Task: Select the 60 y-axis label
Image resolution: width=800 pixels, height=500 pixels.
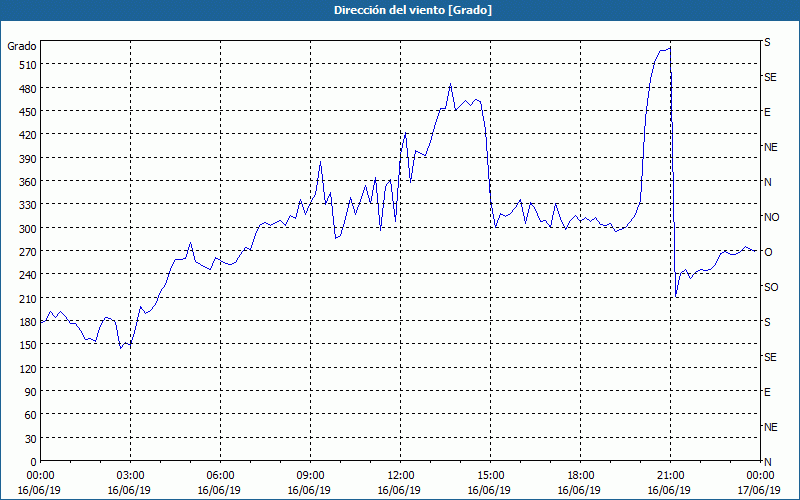Action: click(x=31, y=415)
